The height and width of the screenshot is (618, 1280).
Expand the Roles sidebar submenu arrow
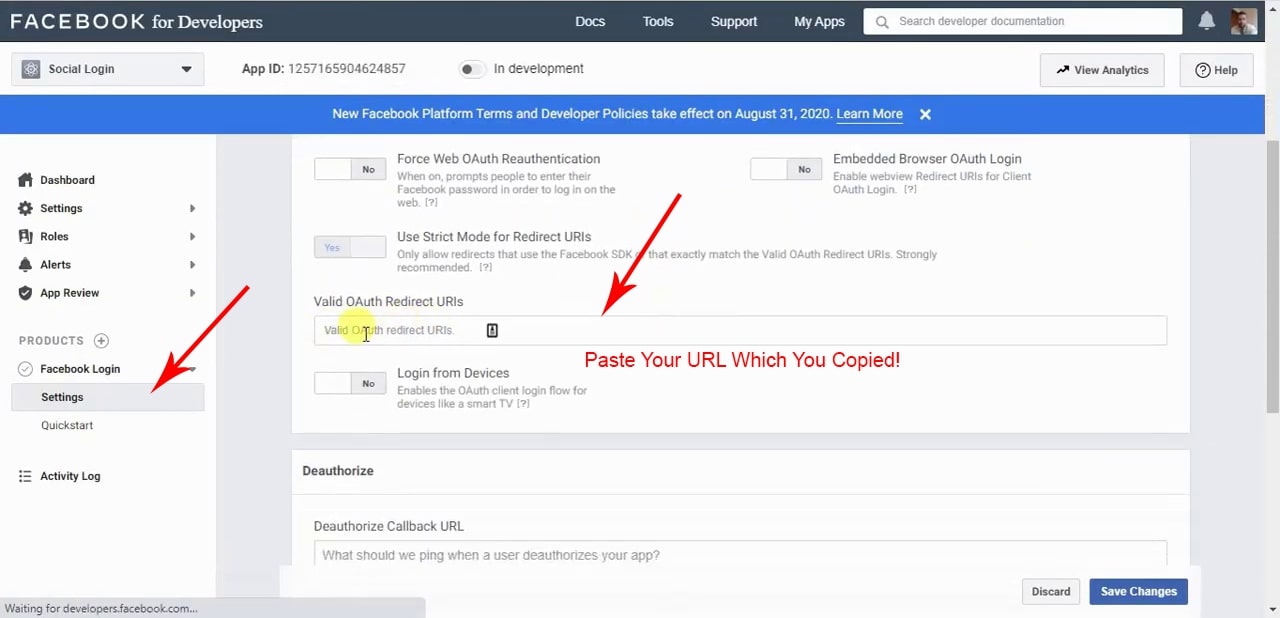click(x=192, y=236)
